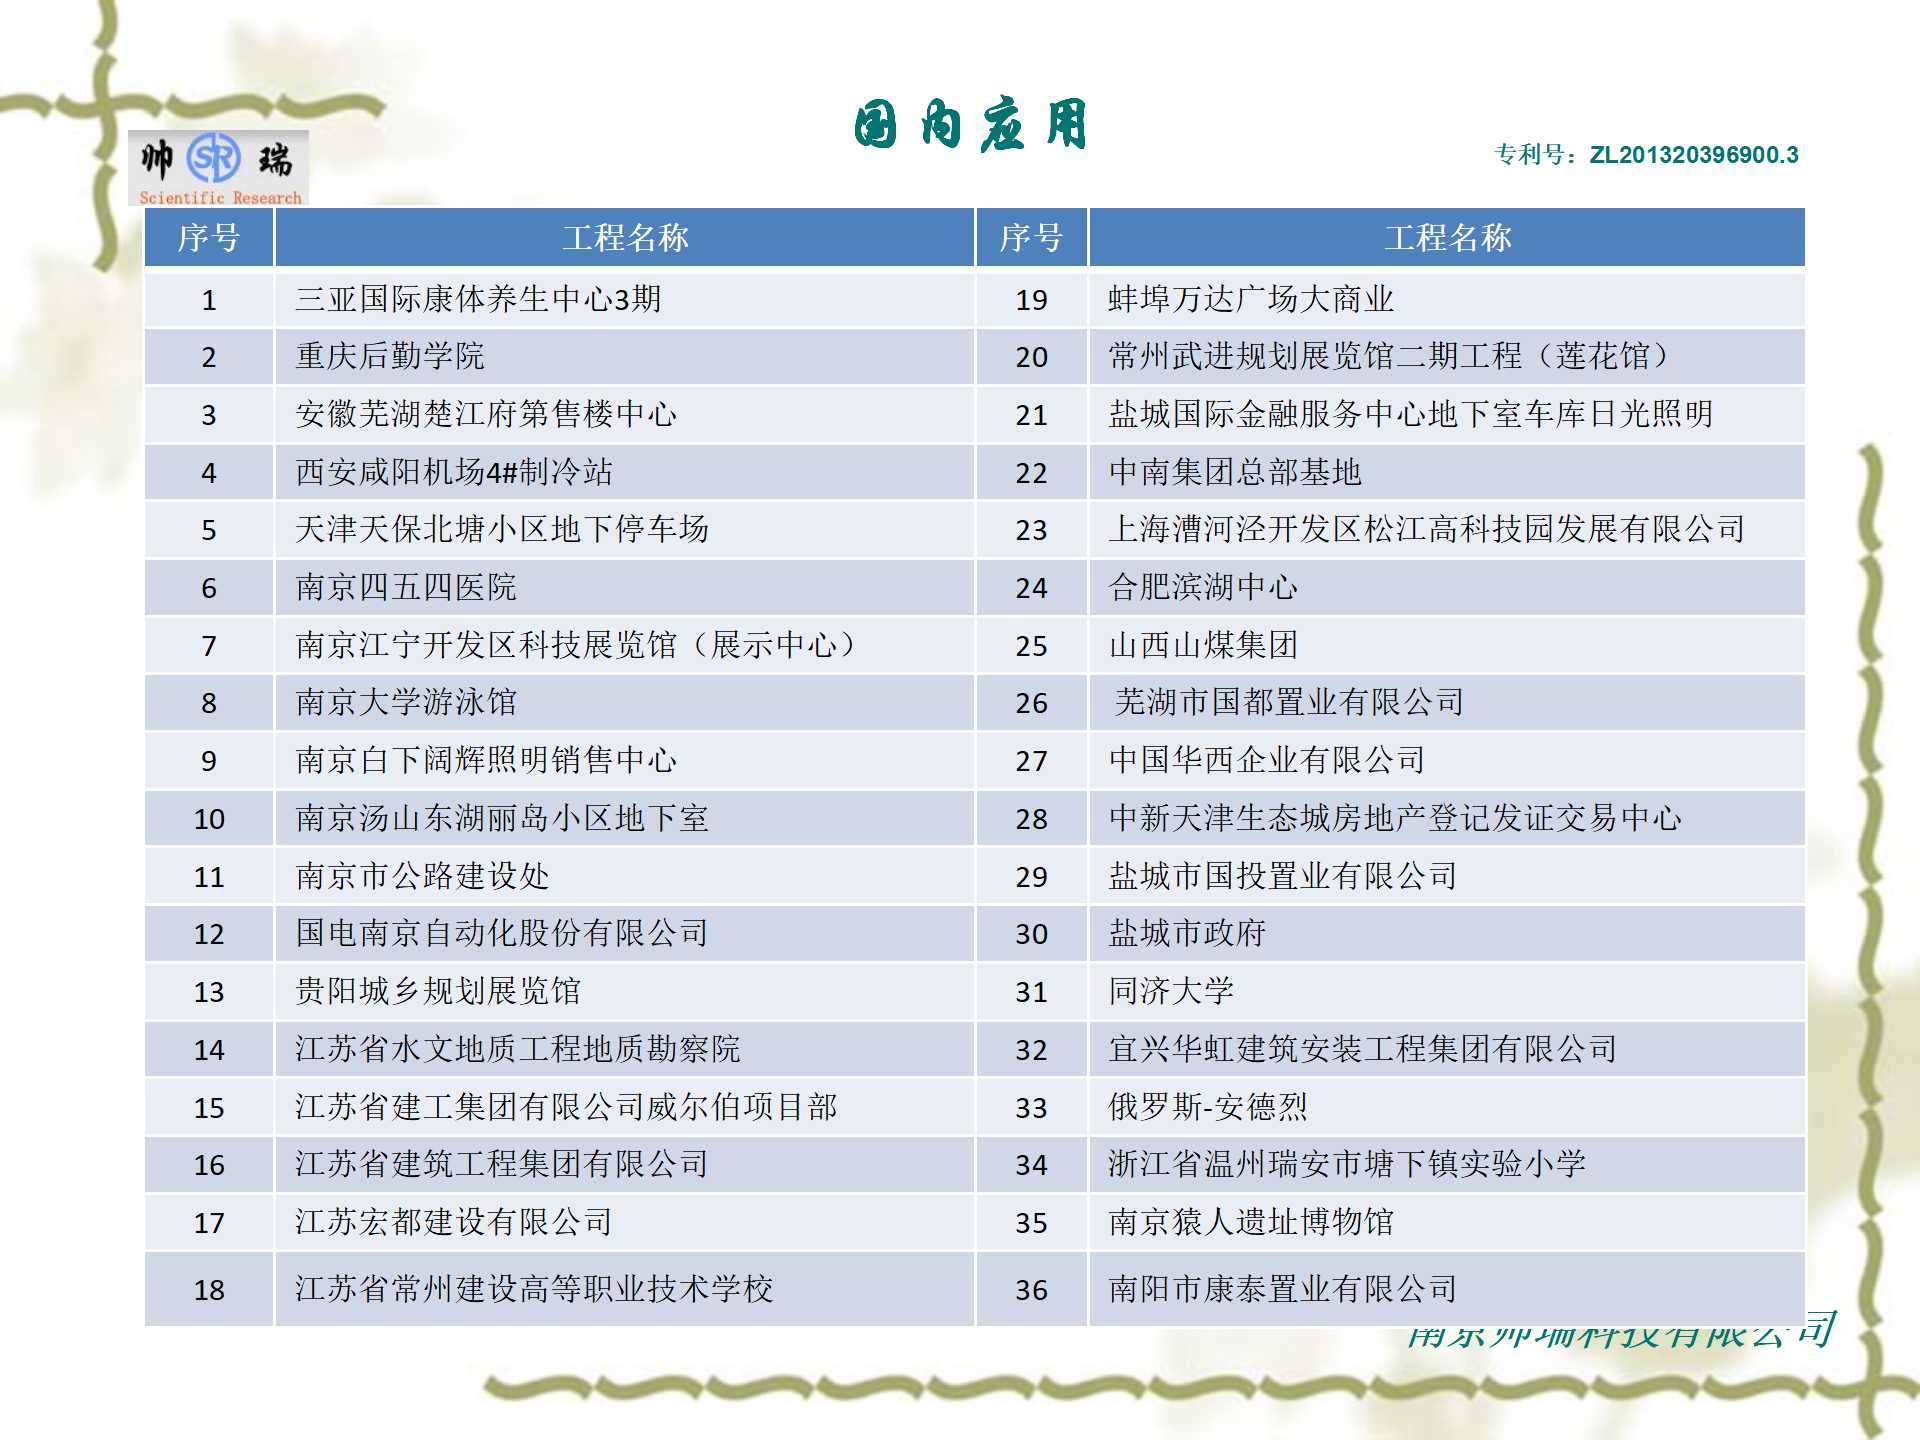Select 中南集团总部基地 cell

click(x=1447, y=472)
